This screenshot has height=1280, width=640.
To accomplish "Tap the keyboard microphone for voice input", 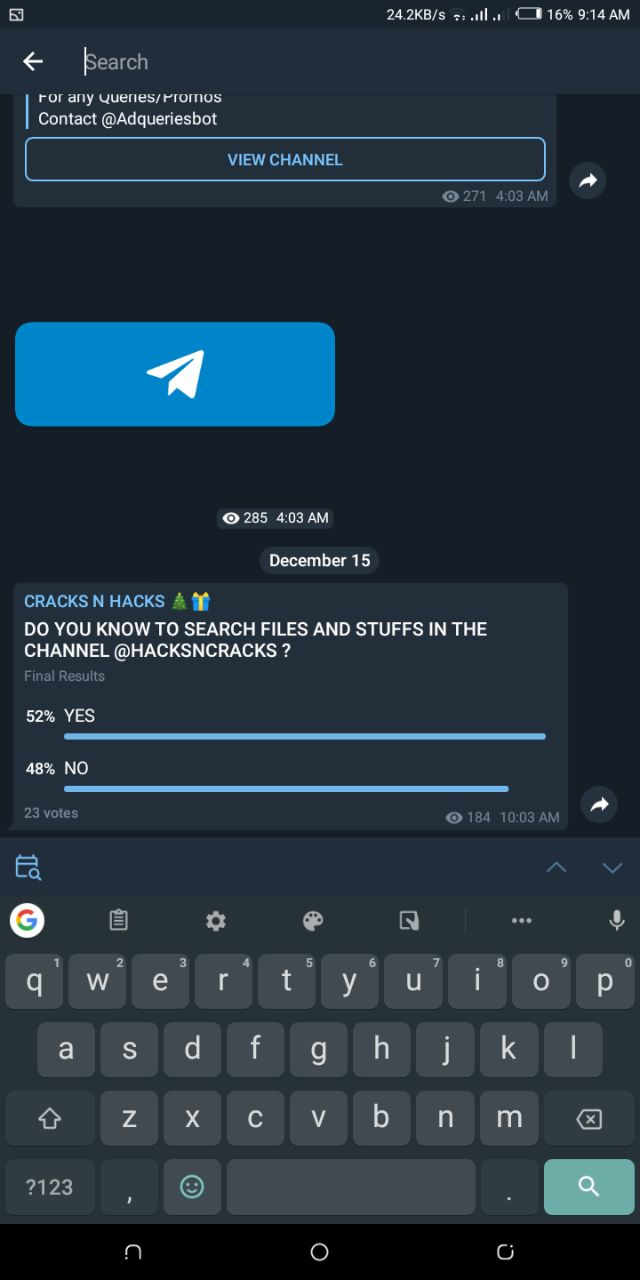I will (x=617, y=921).
